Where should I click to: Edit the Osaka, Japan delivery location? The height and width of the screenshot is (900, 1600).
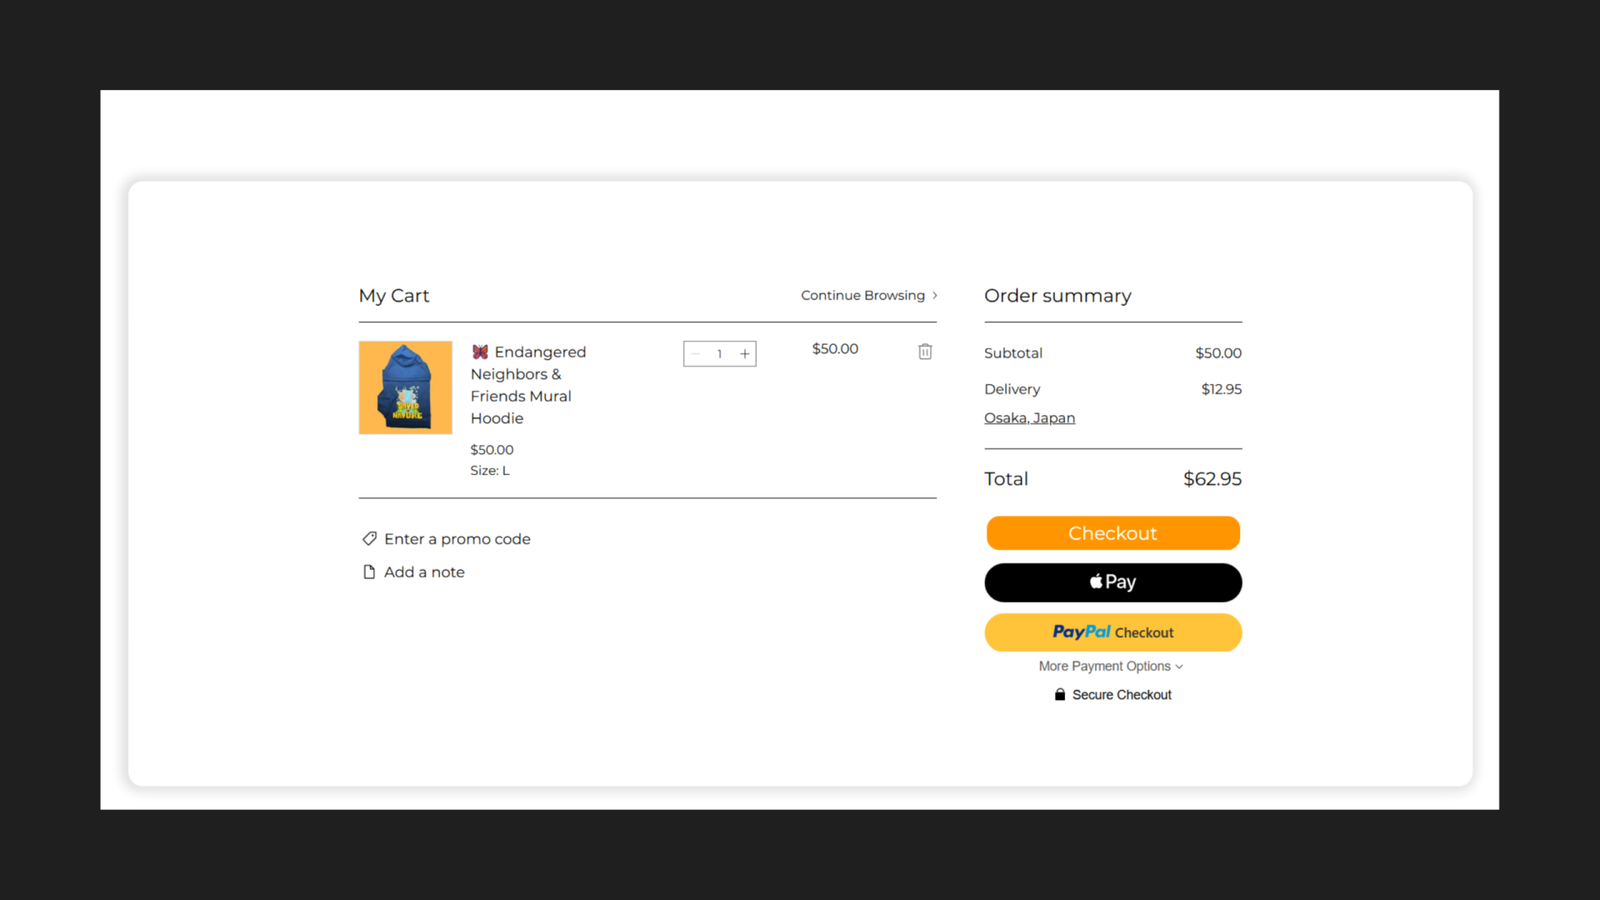click(x=1029, y=417)
